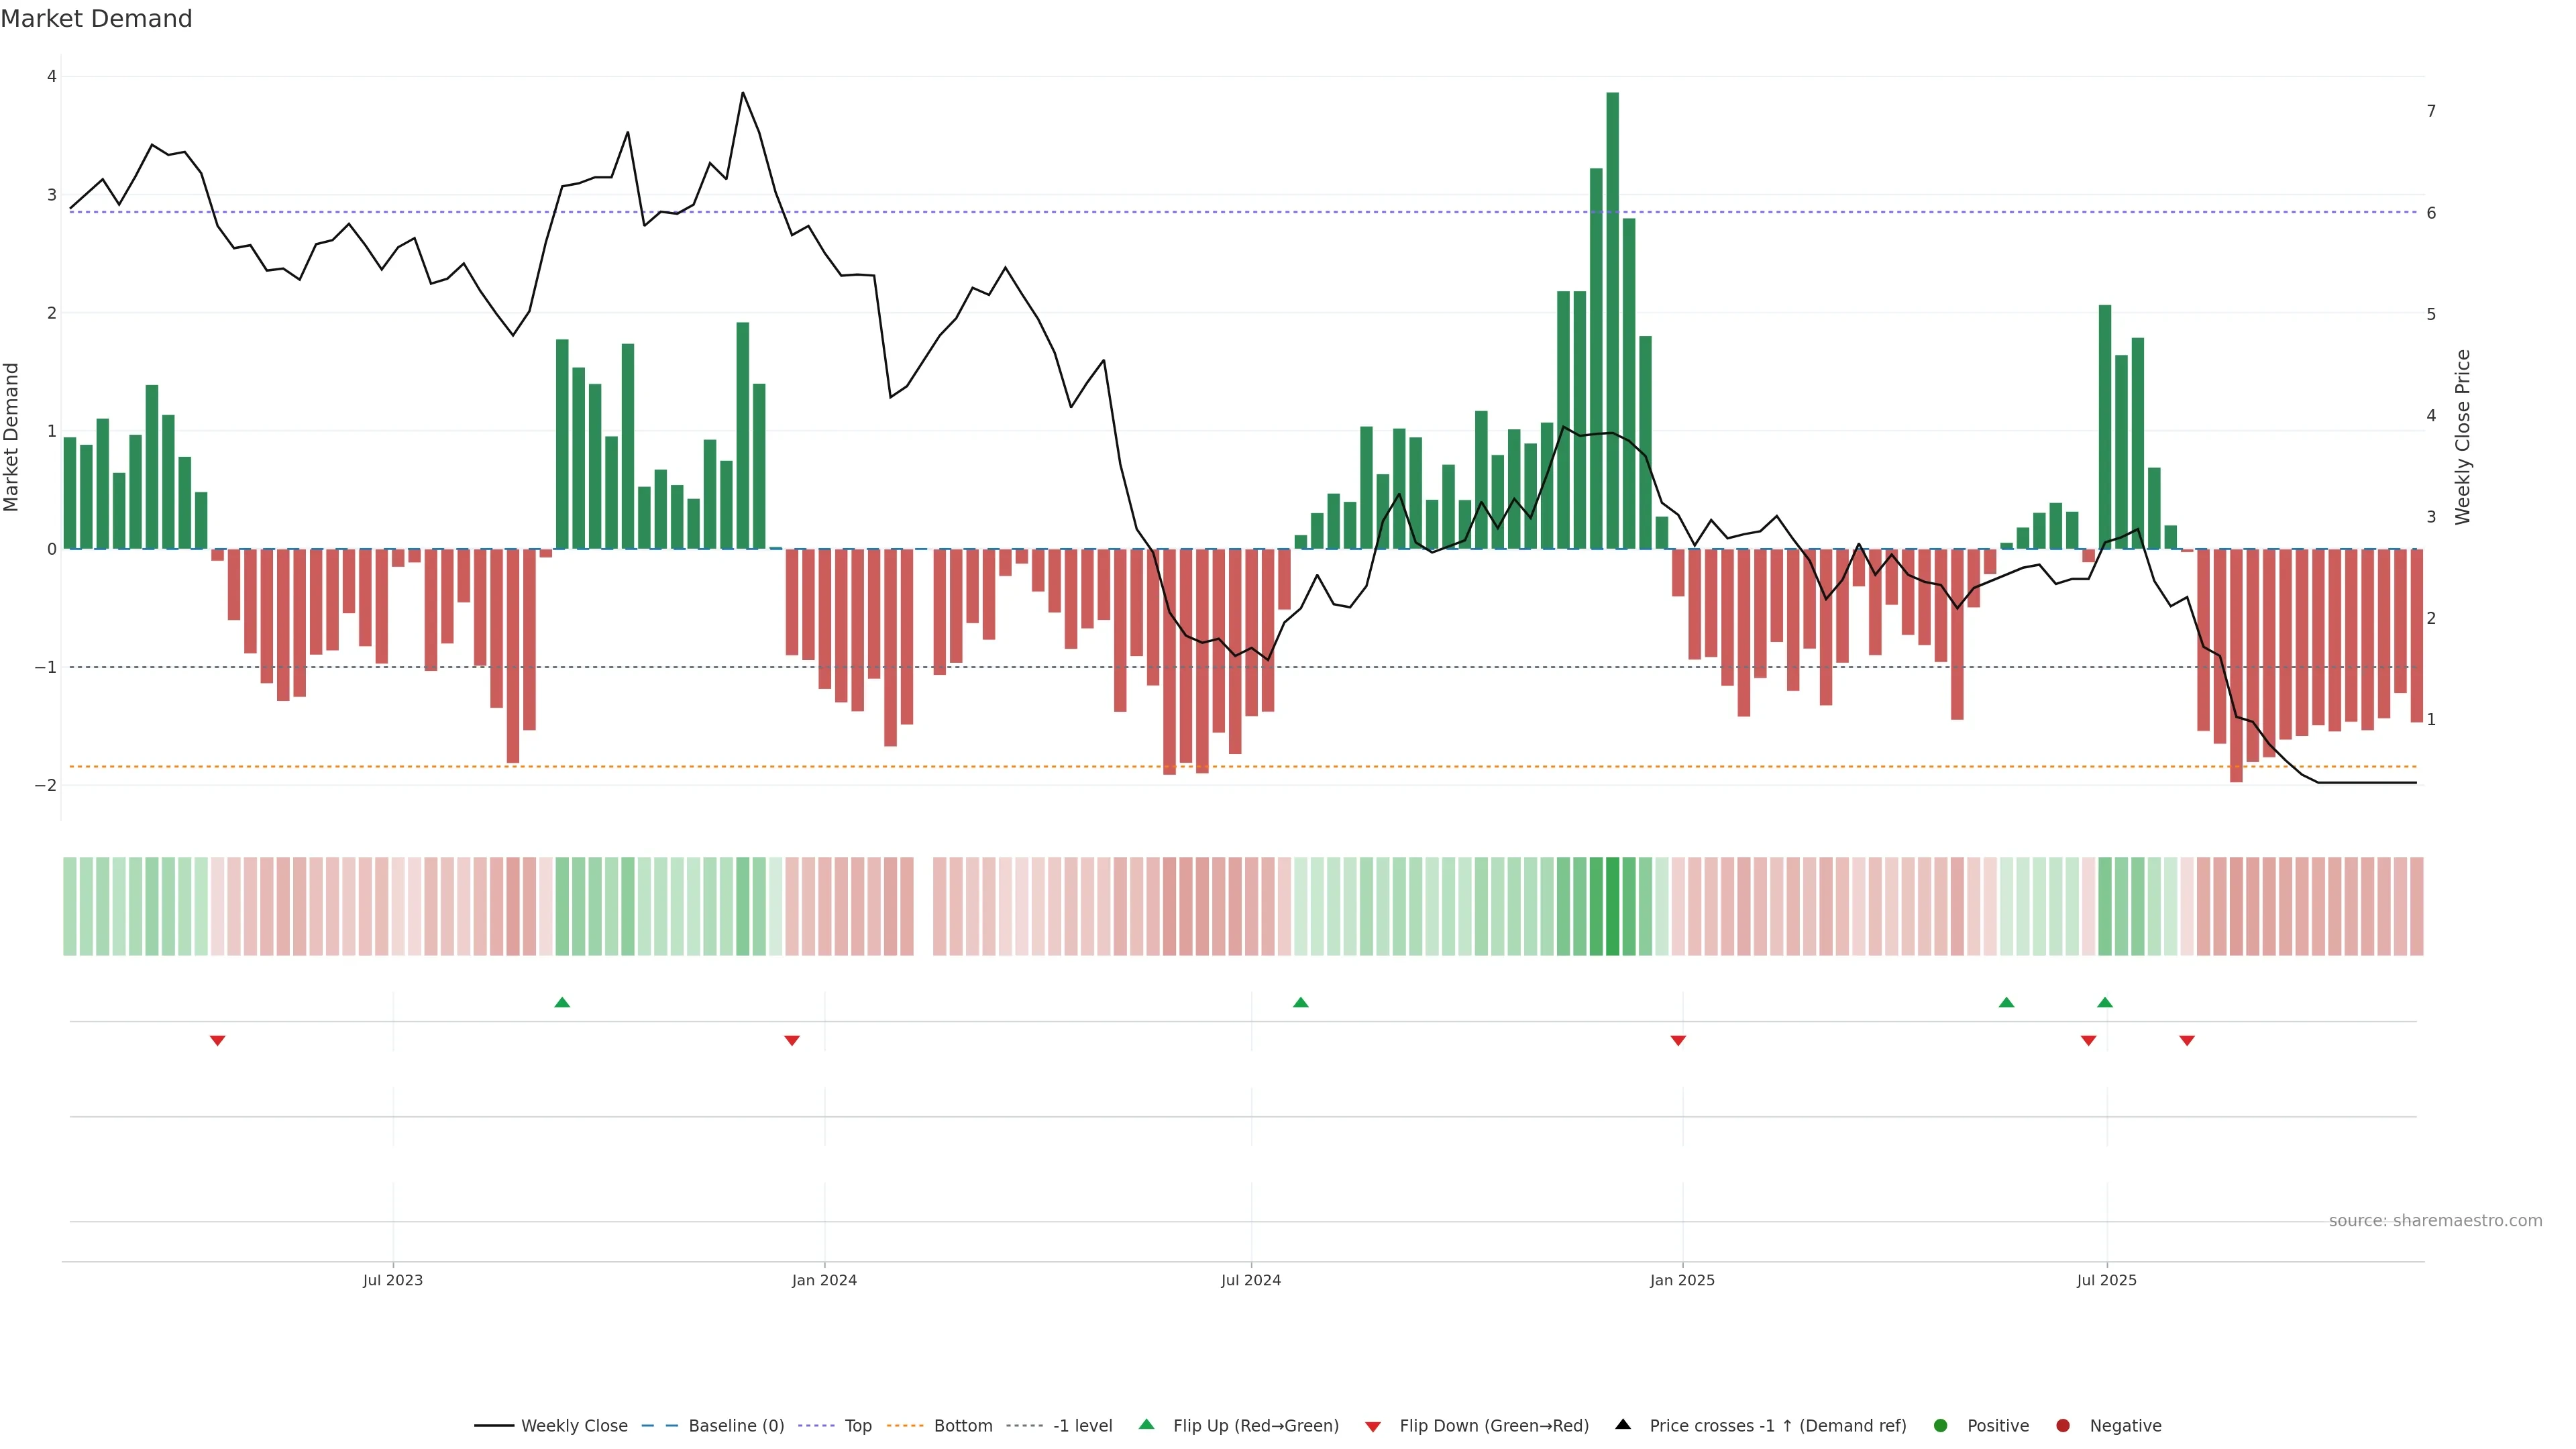The height and width of the screenshot is (1449, 2576).
Task: Click the Positive green circle legend icon
Action: point(1941,1425)
